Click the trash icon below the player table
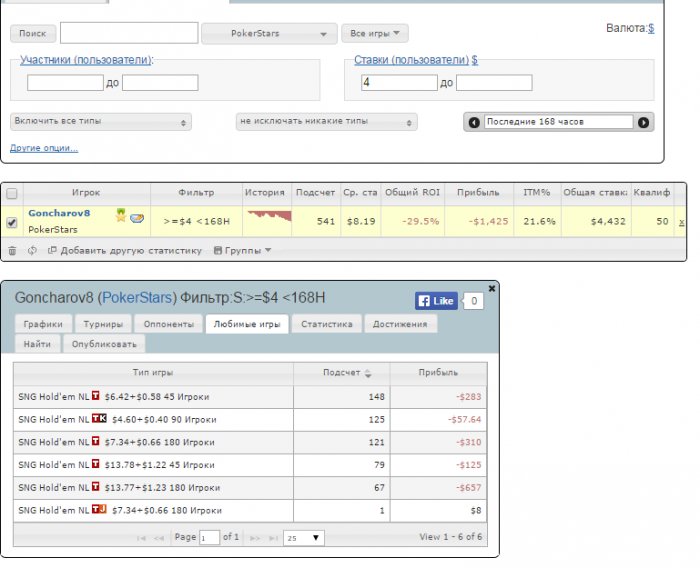 (12, 250)
